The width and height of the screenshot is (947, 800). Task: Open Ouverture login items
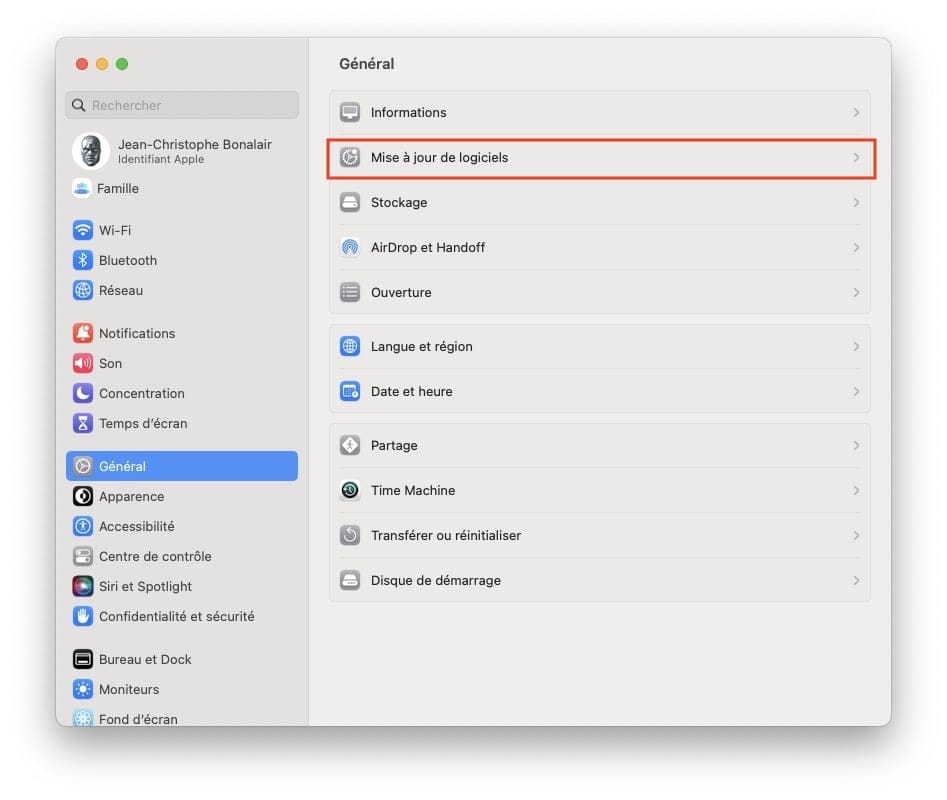click(x=600, y=292)
